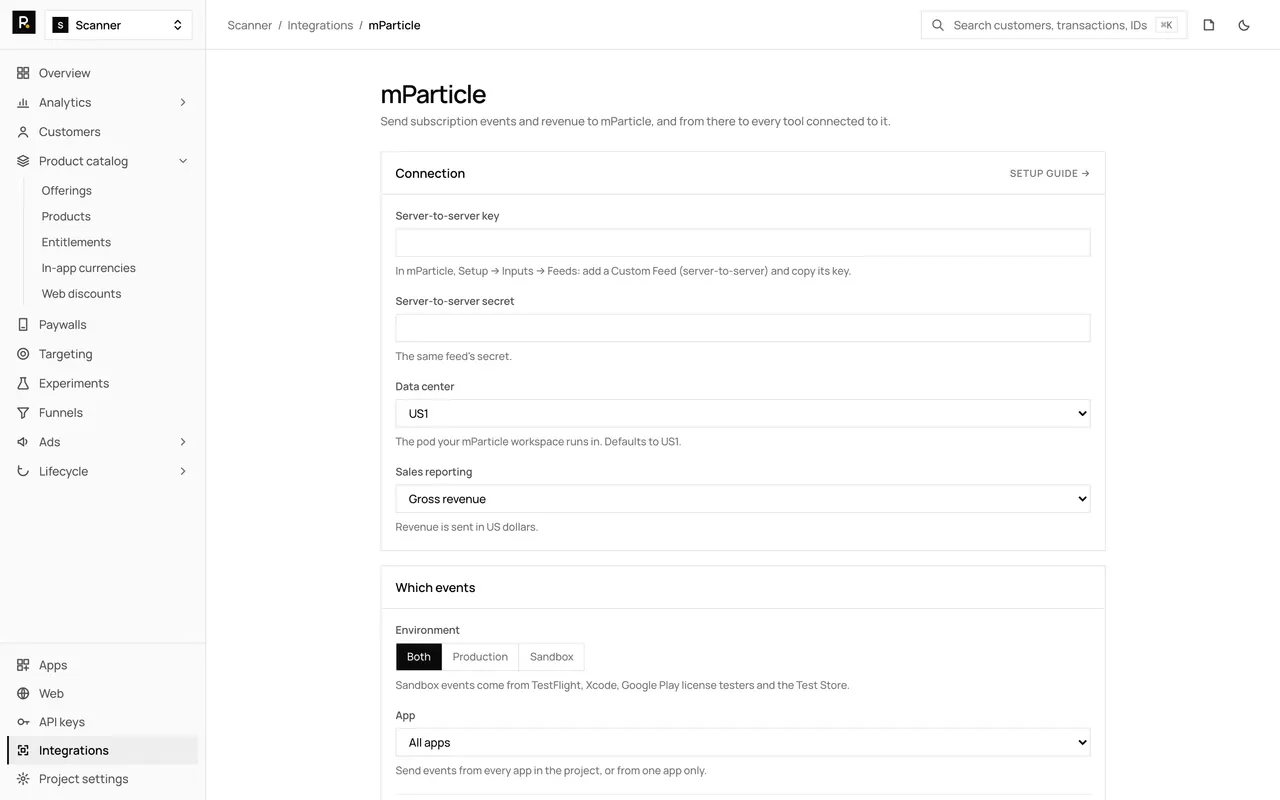Image resolution: width=1280 pixels, height=800 pixels.
Task: Click the Funnels filter icon
Action: 23,413
